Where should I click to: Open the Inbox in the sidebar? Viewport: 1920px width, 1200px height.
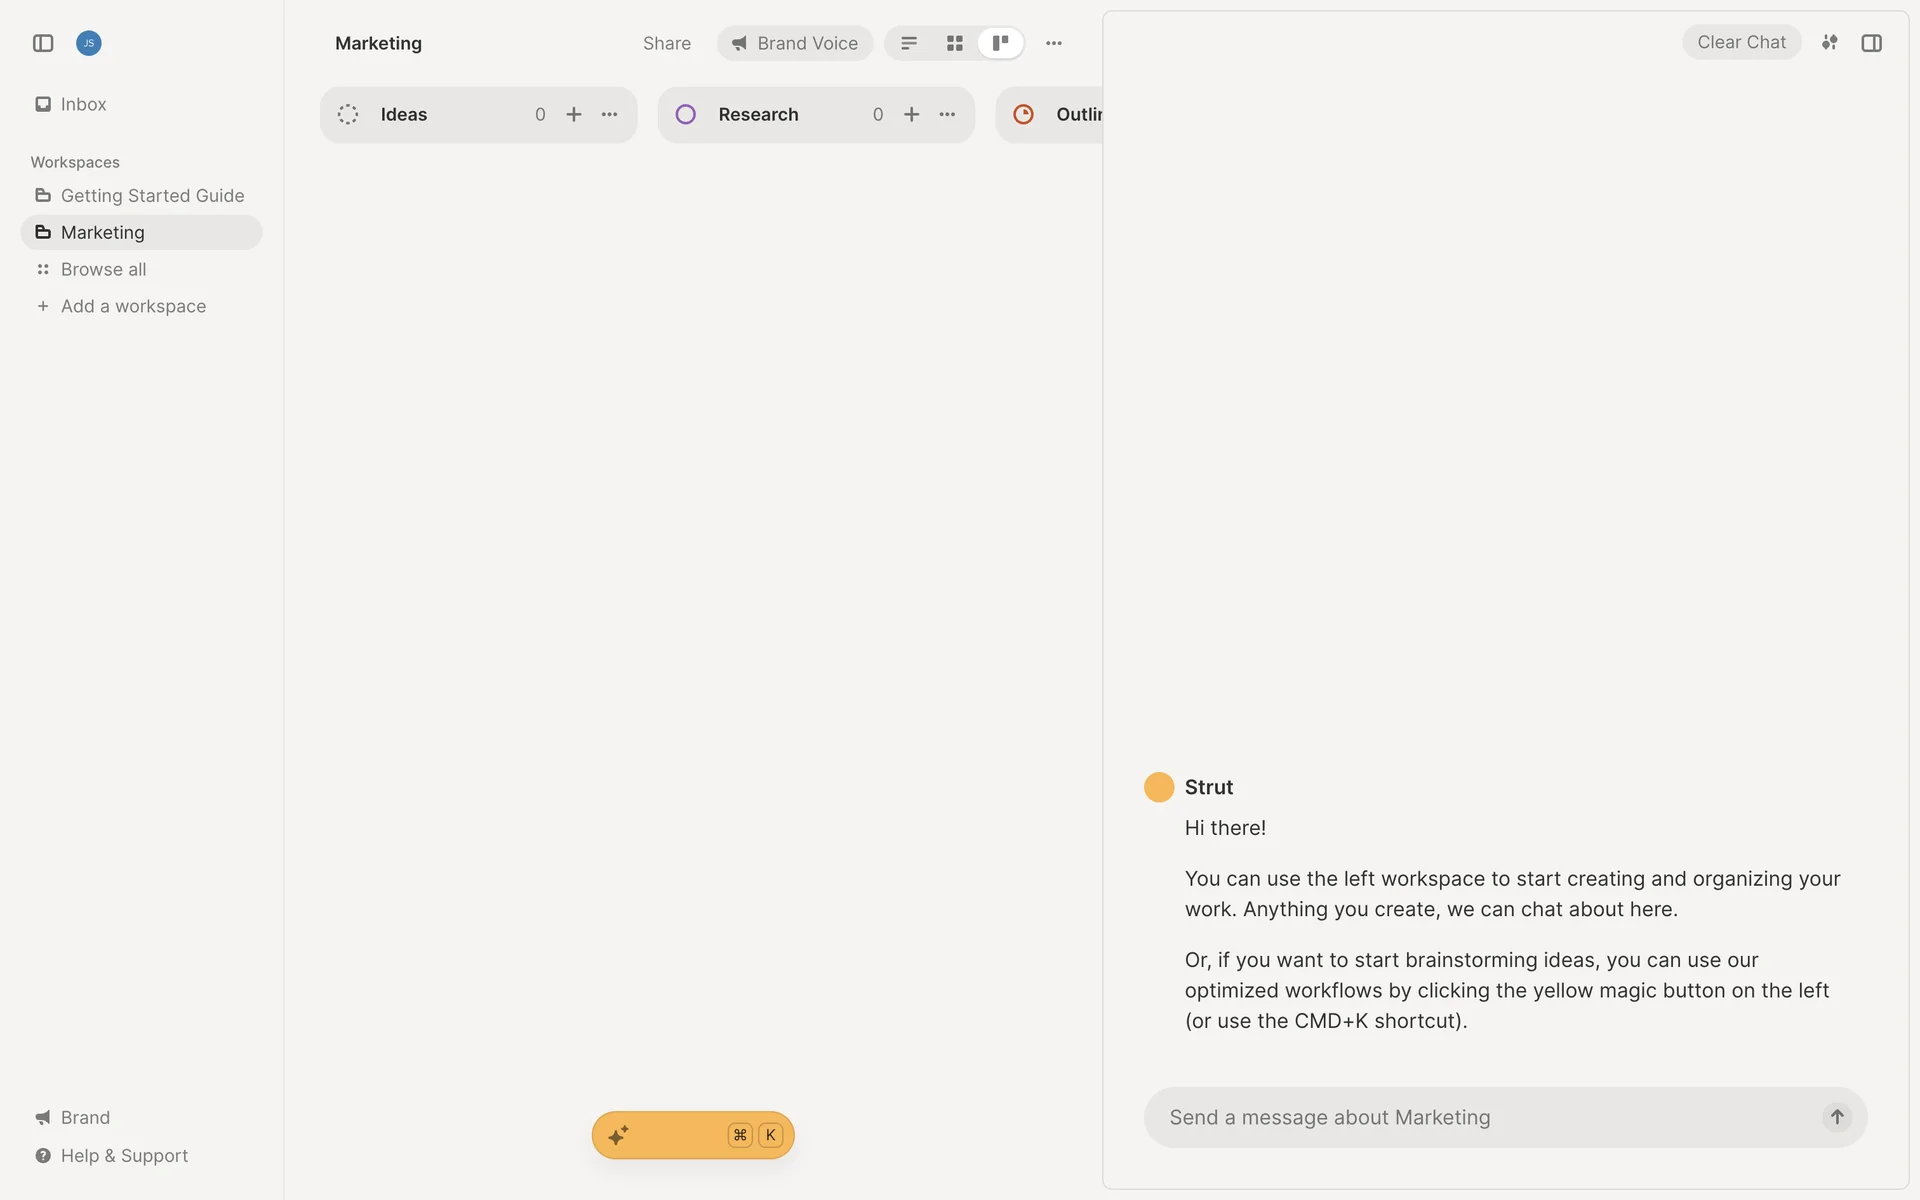83,104
